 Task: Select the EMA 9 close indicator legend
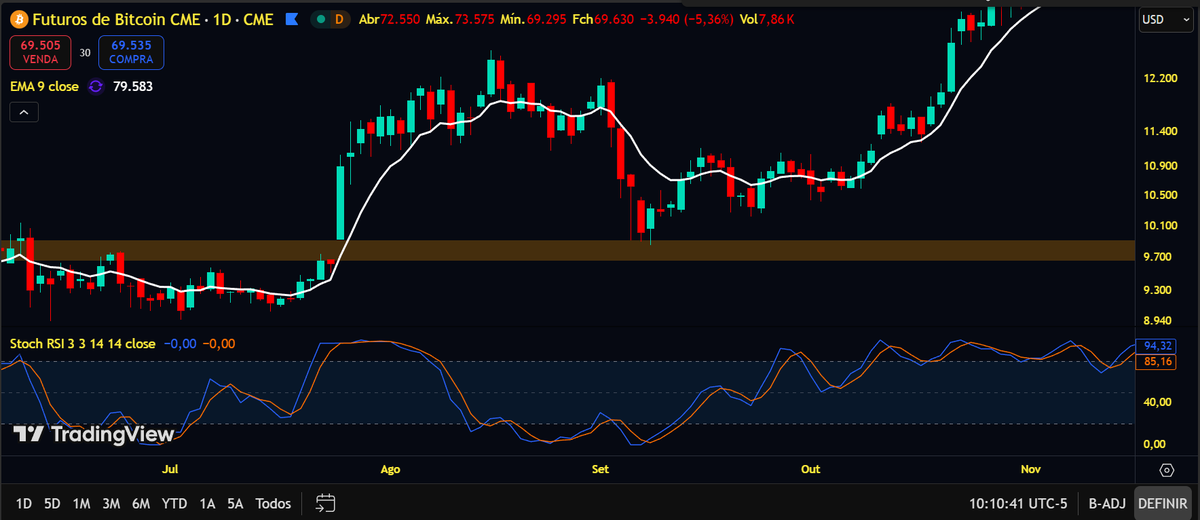click(44, 87)
